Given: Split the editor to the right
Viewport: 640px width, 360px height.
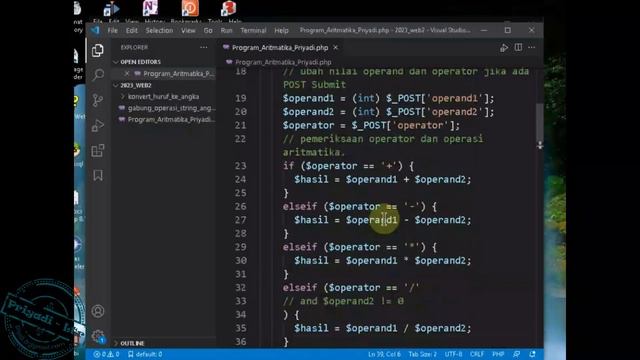Looking at the screenshot, I should click(518, 47).
